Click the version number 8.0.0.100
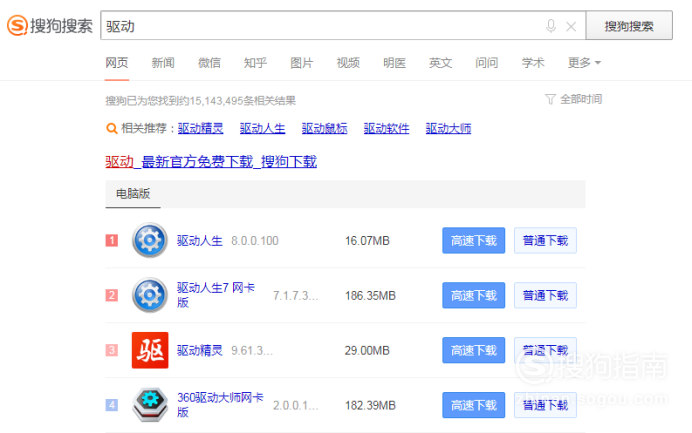Screen dimensions: 692x433 click(255, 241)
